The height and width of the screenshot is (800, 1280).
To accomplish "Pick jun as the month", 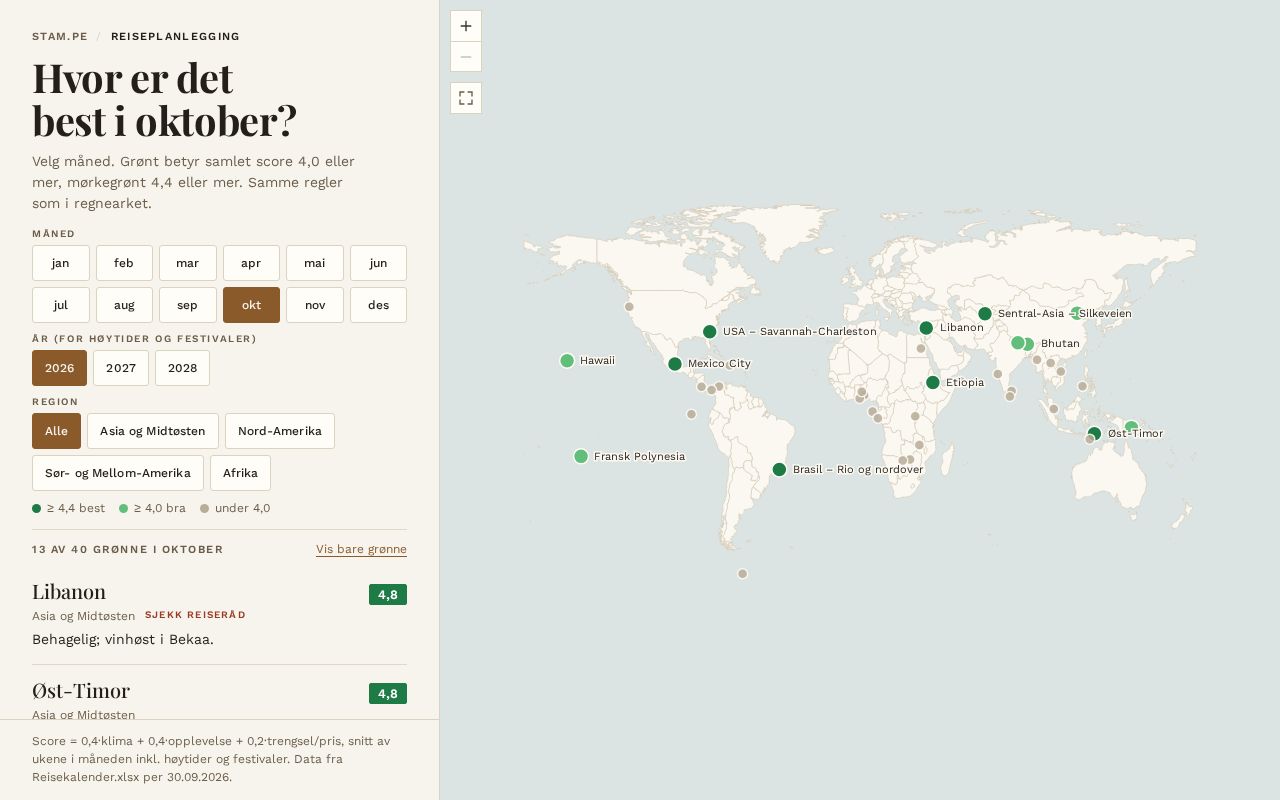I will pyautogui.click(x=378, y=263).
